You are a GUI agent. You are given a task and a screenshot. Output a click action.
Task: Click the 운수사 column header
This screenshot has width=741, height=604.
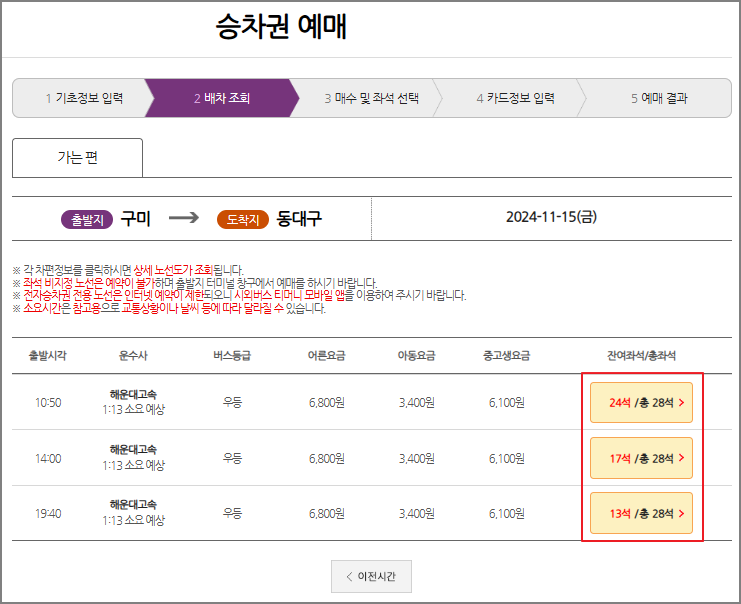pos(133,355)
